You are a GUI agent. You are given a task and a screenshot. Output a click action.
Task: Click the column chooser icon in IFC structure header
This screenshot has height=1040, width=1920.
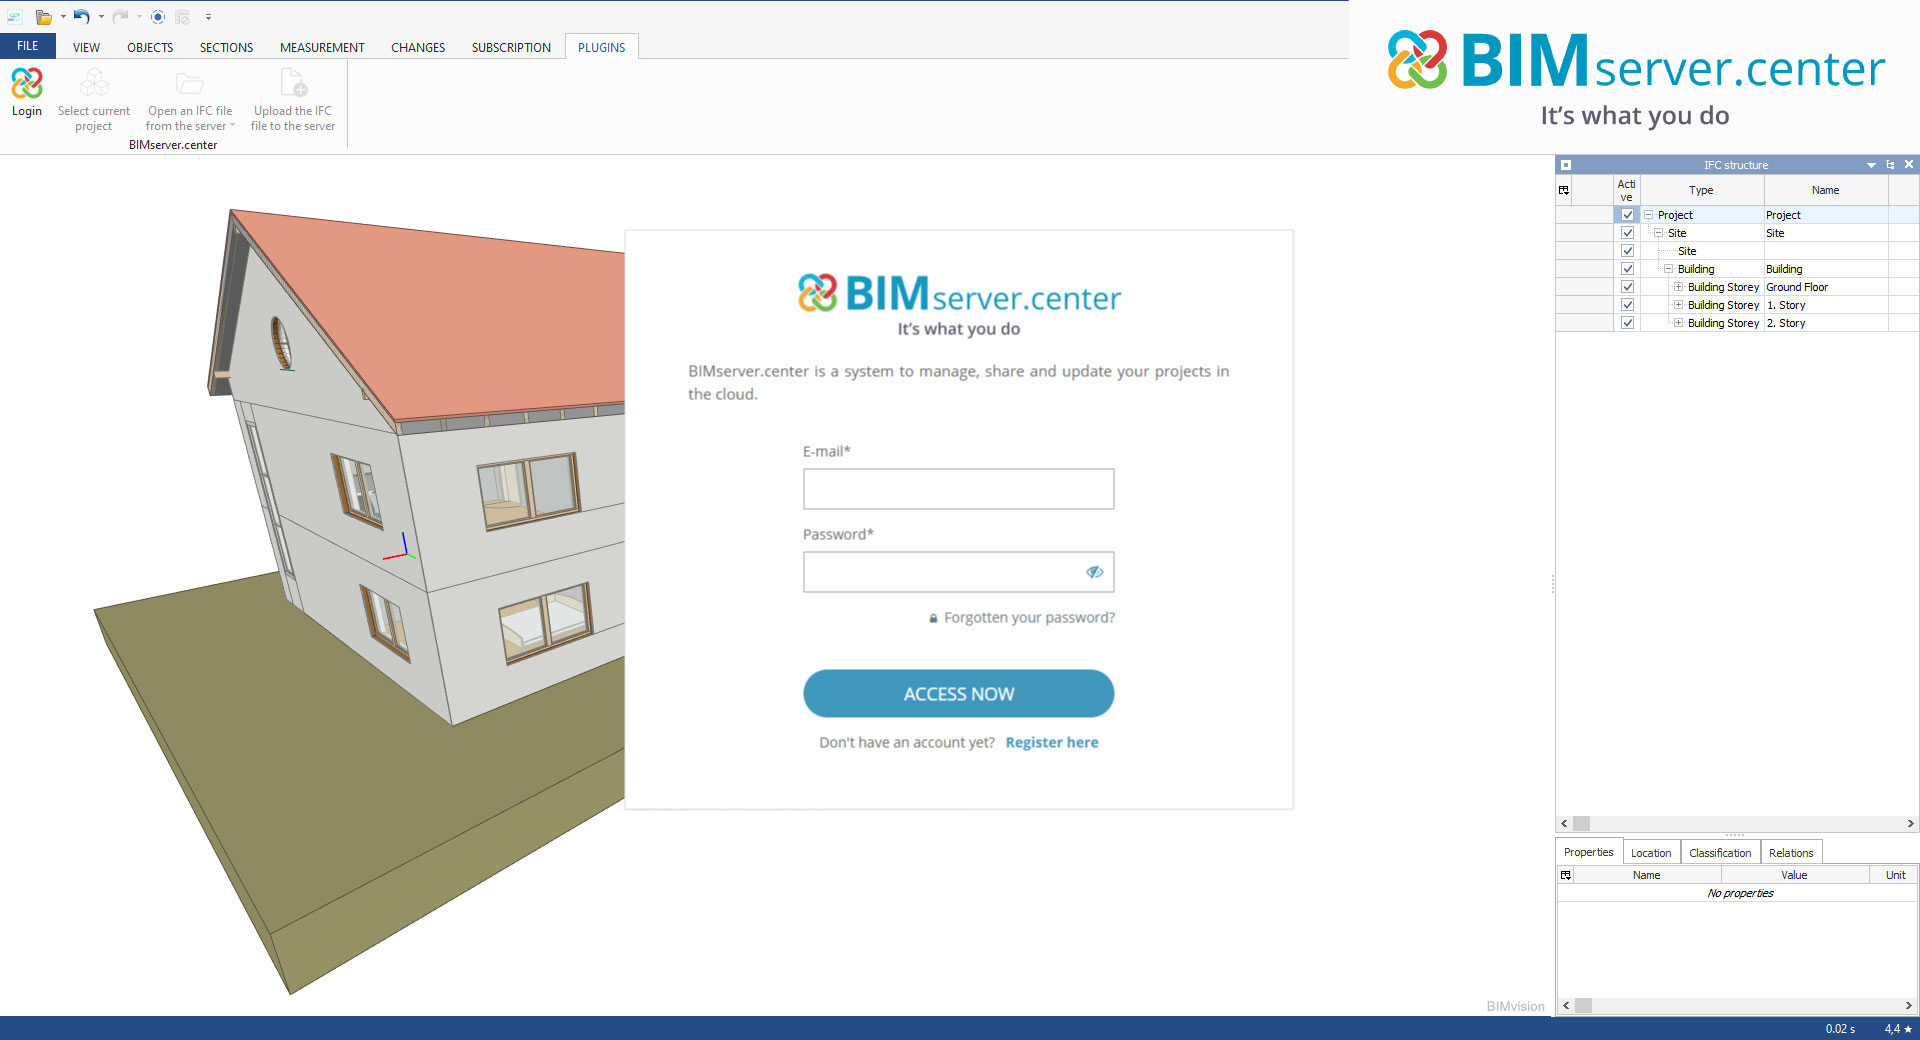[x=1564, y=190]
